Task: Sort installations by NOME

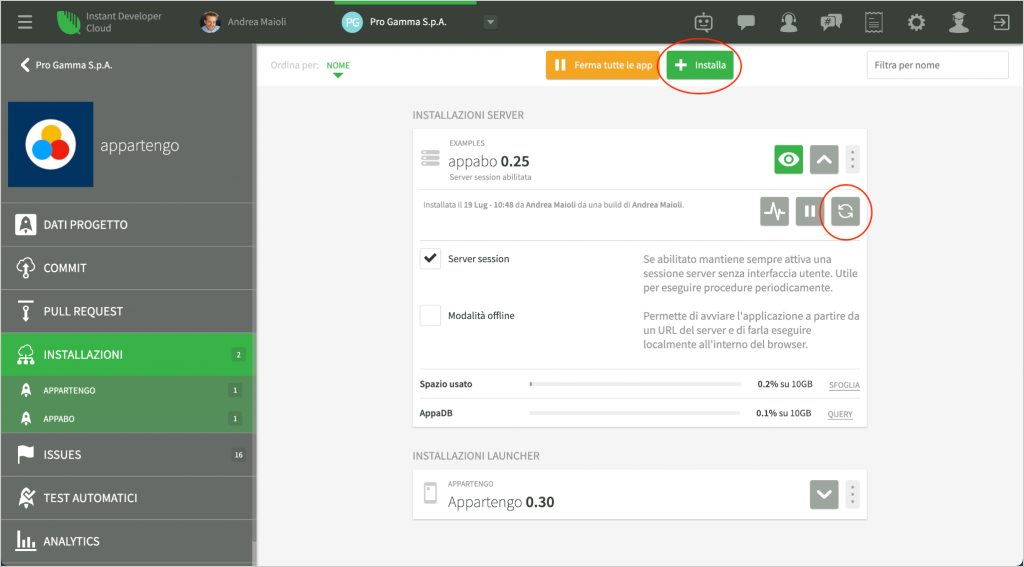Action: point(338,65)
